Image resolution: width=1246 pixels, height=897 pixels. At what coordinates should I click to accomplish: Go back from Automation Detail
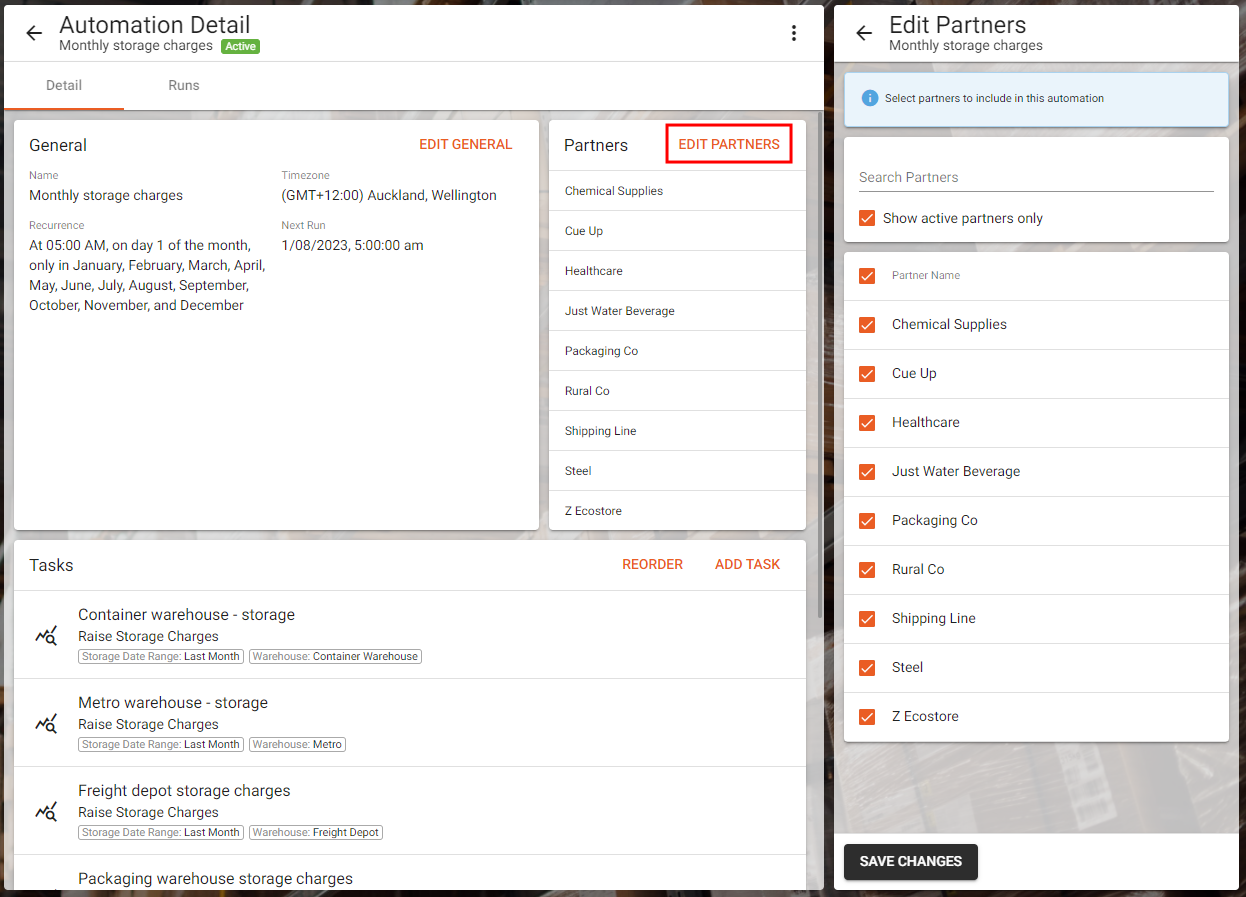(x=34, y=33)
